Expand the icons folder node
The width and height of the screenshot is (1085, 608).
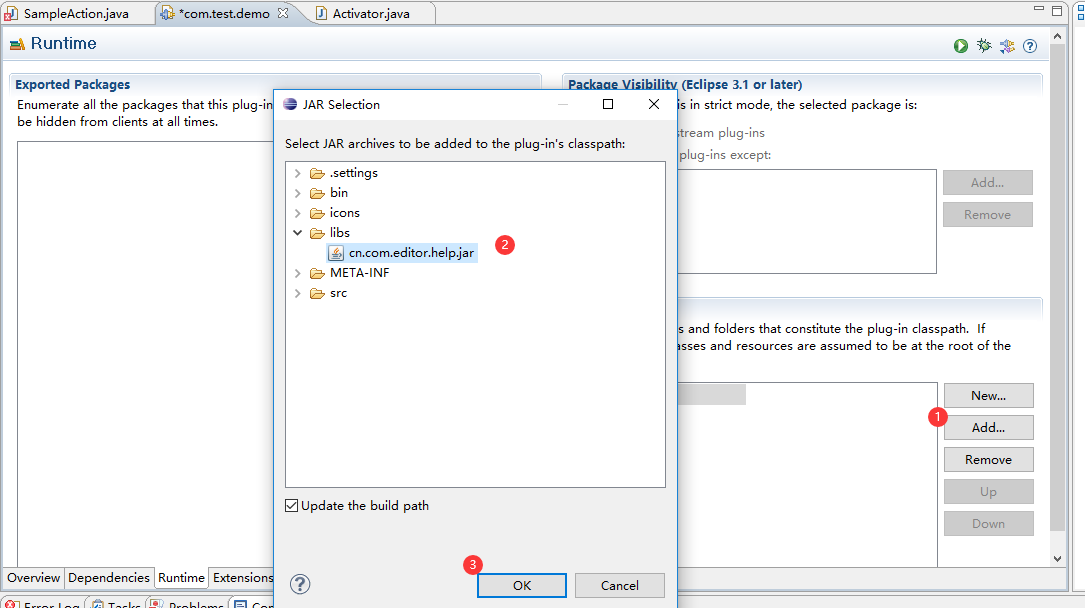coord(298,213)
